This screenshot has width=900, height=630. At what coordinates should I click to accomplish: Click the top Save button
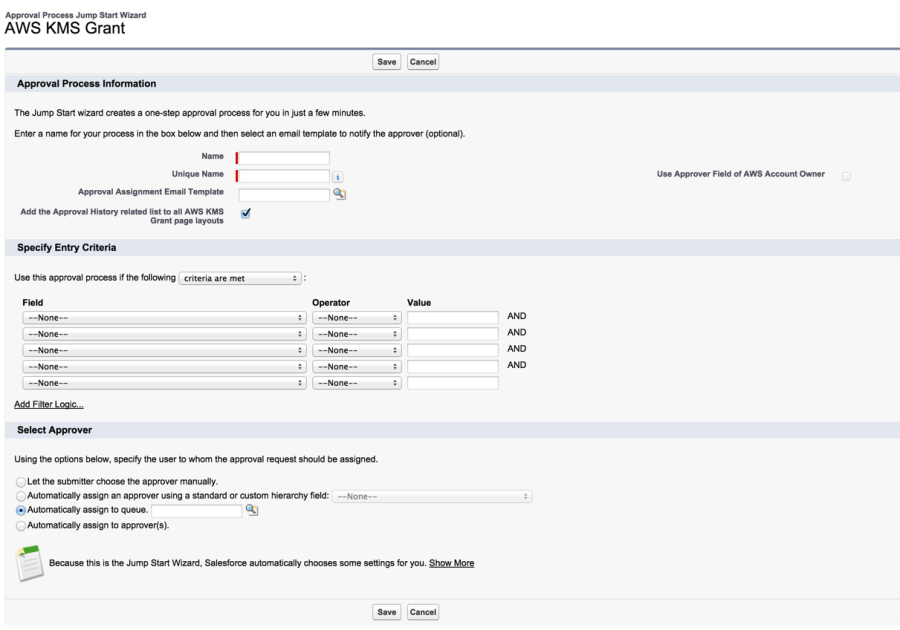(386, 62)
